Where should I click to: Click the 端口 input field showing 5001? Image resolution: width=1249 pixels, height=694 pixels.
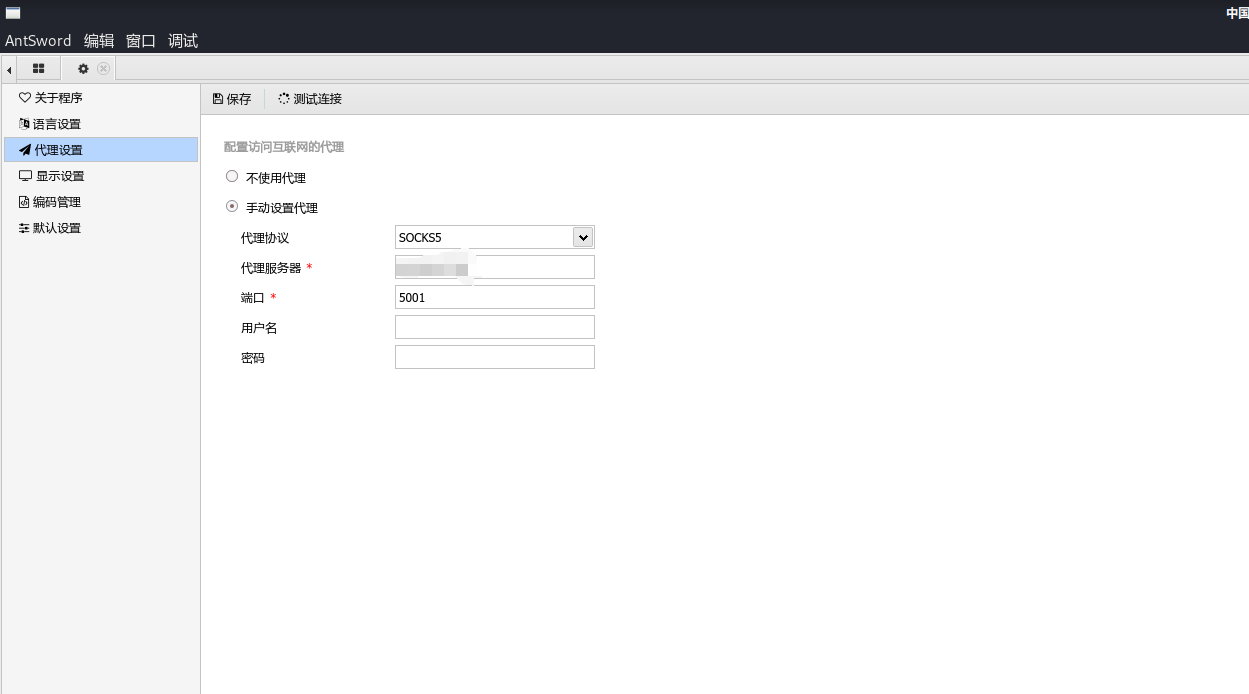coord(494,297)
